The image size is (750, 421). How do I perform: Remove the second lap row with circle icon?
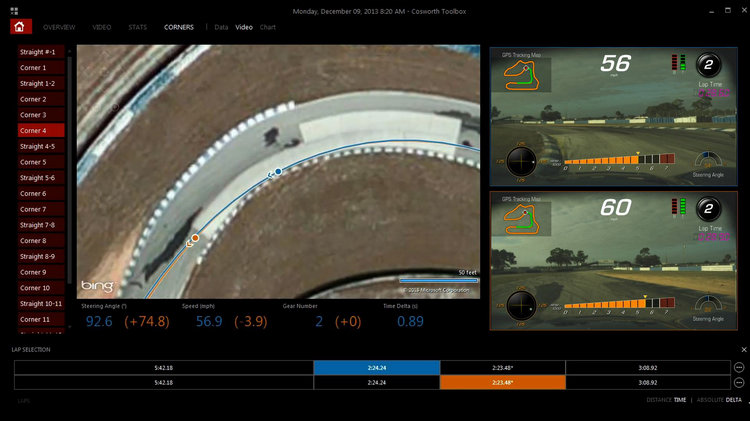[x=739, y=382]
